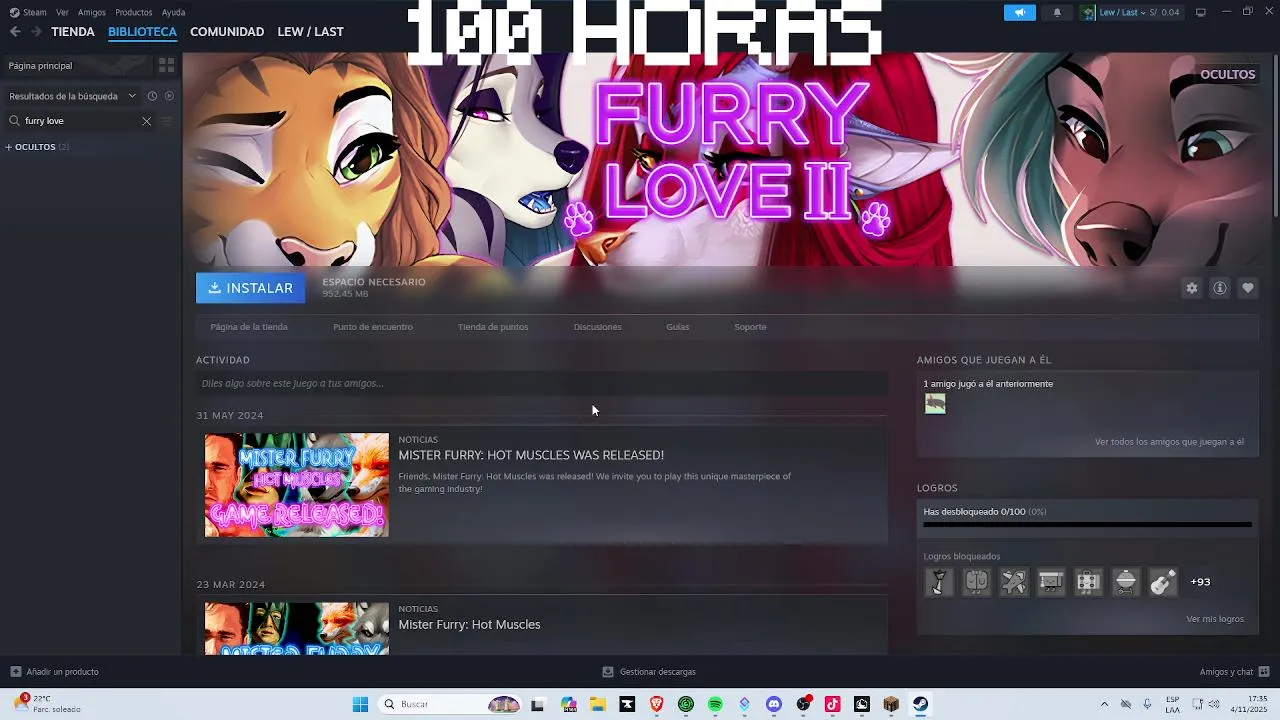Switch to the BIBLIOTECA tab

(142, 32)
